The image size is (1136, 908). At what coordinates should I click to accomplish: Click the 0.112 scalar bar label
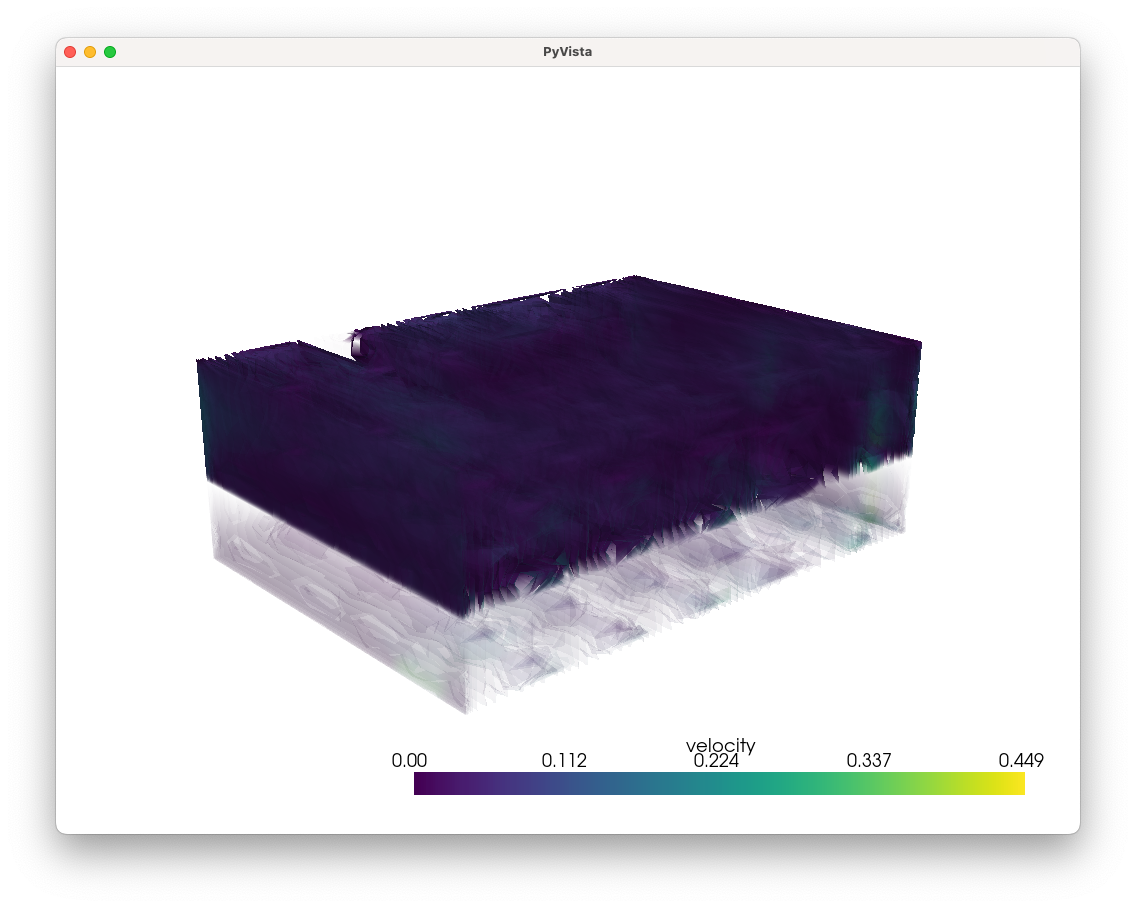coord(564,760)
